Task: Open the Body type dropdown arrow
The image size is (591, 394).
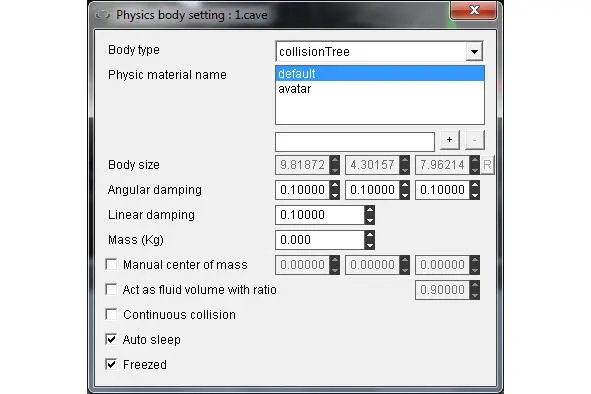Action: (x=474, y=52)
